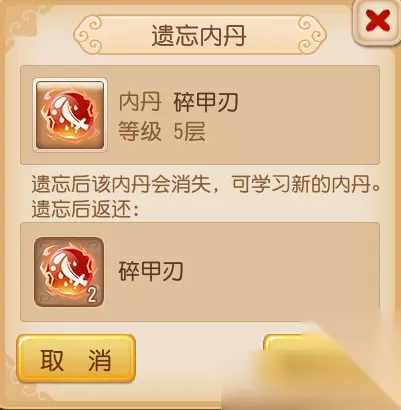Screen dimensions: 401x410
Task: Click the 5层 level value
Action: point(189,131)
